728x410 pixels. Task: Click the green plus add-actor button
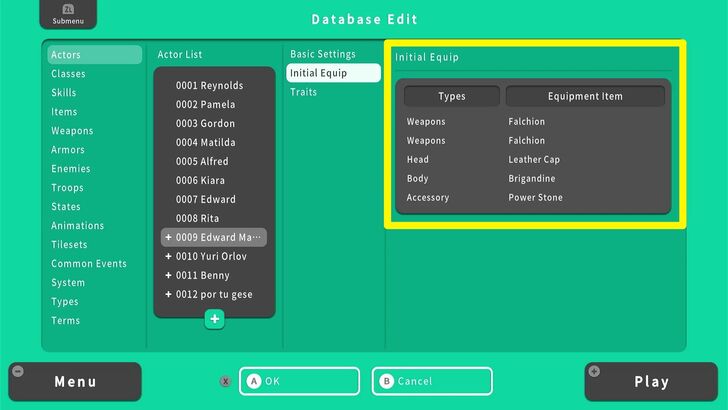pos(214,319)
